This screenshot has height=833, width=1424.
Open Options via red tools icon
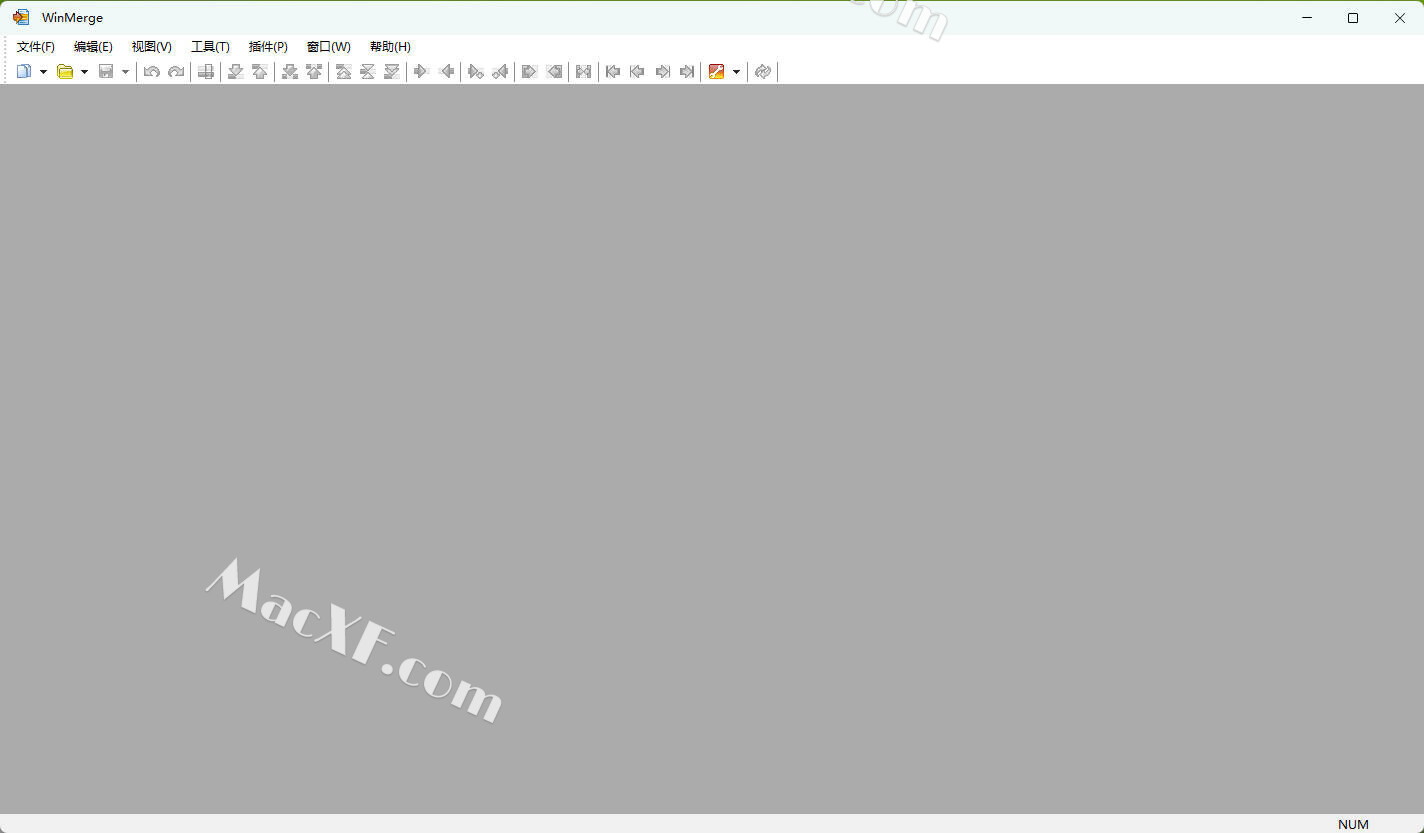pos(716,71)
